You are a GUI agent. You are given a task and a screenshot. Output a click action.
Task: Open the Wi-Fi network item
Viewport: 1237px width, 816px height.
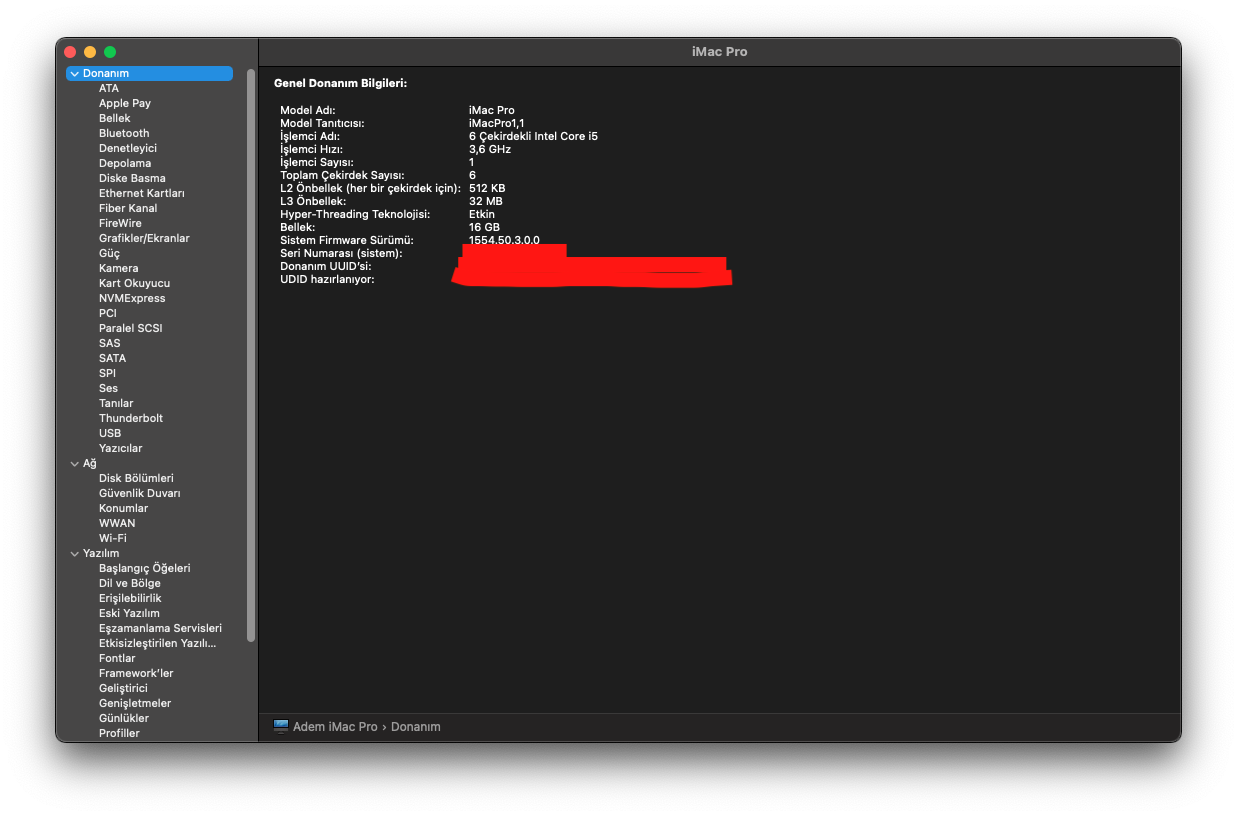click(x=113, y=538)
